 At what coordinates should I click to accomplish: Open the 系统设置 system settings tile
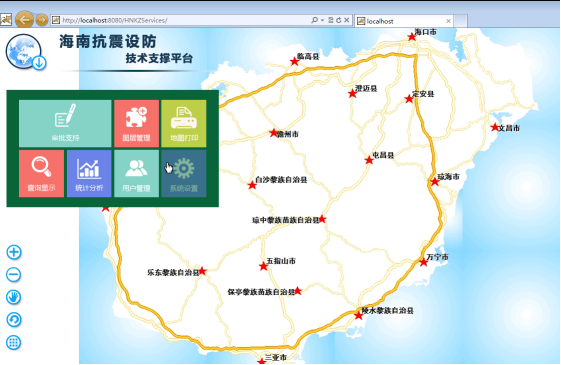(184, 174)
